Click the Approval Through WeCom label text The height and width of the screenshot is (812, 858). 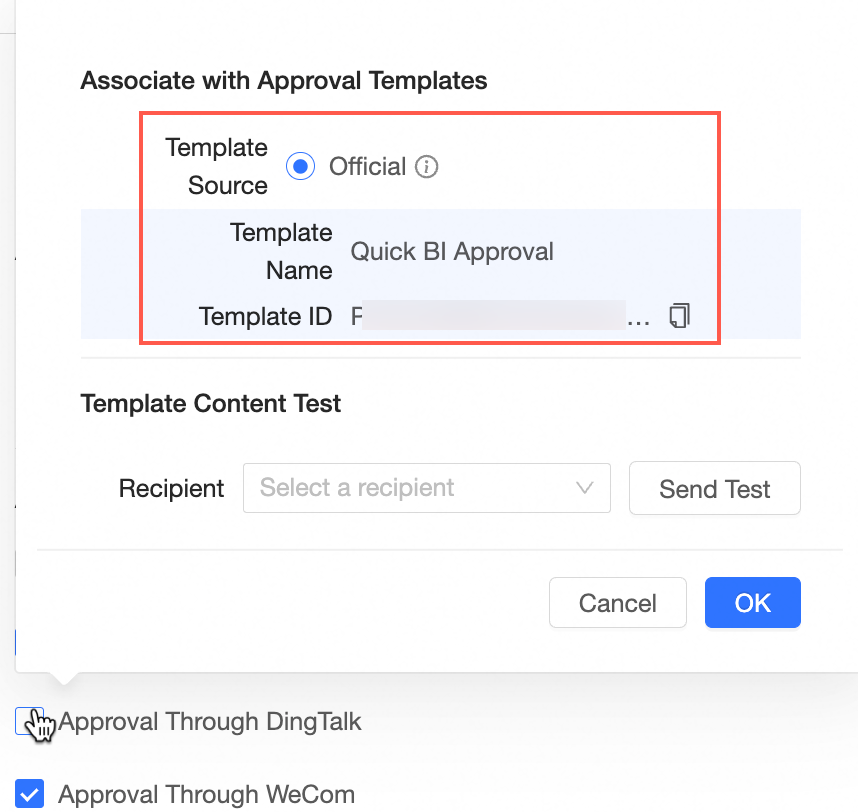(206, 795)
